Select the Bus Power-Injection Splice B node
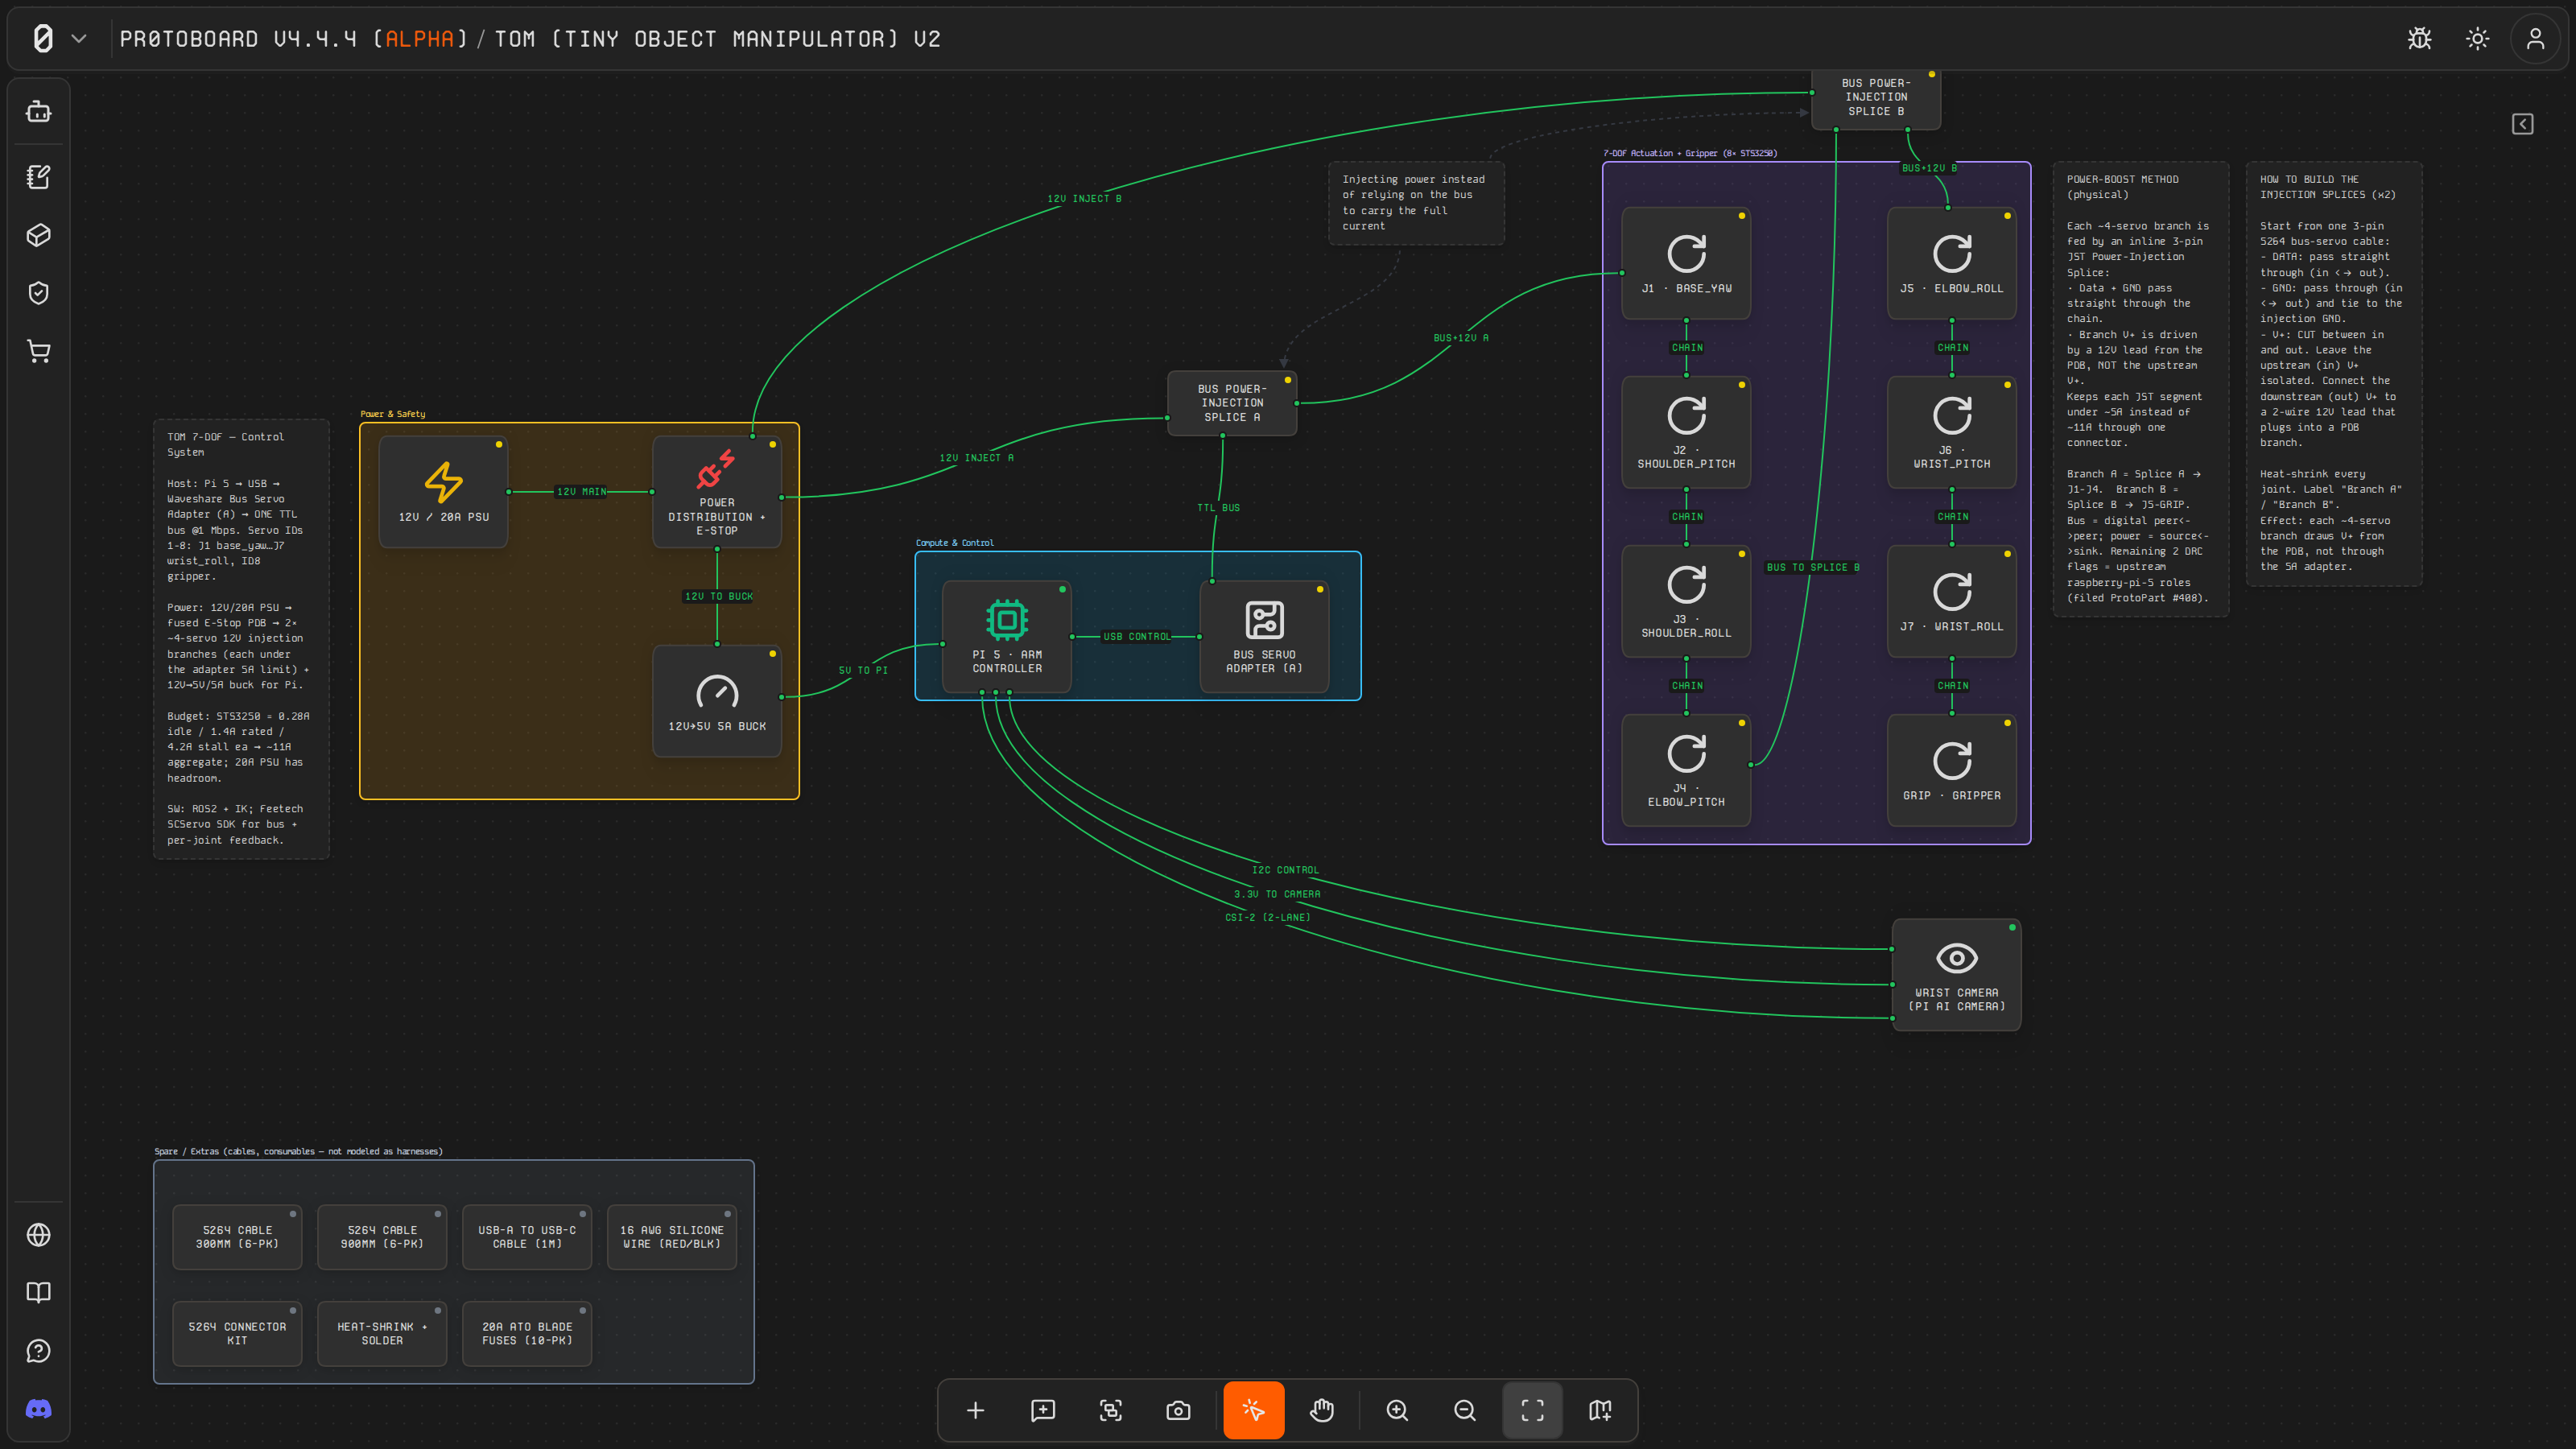The width and height of the screenshot is (2576, 1449). click(1876, 98)
